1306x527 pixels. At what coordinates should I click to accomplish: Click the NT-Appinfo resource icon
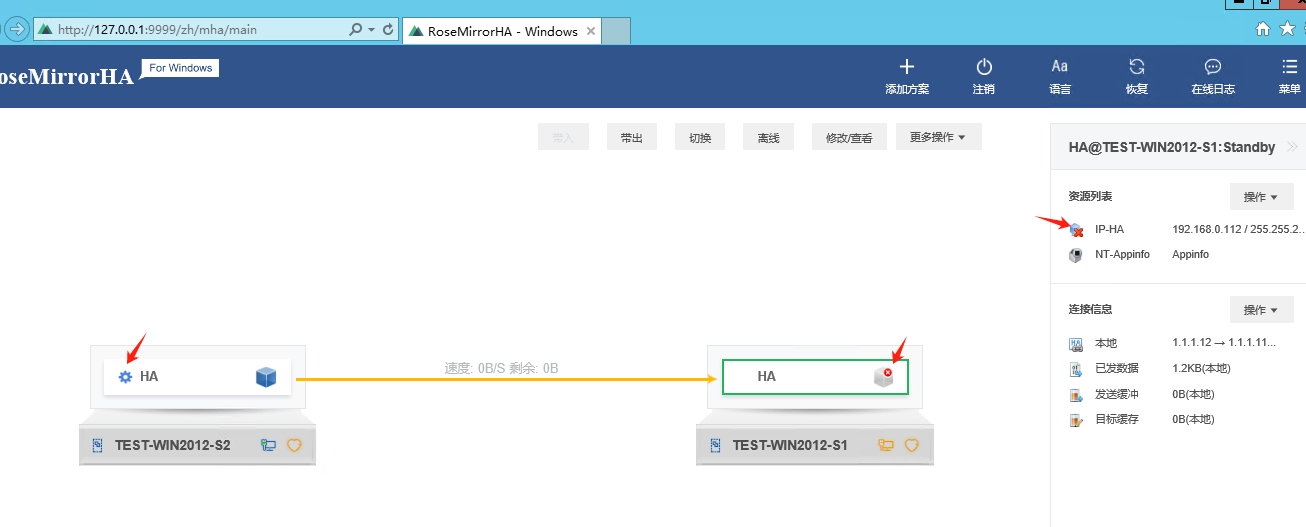click(x=1076, y=255)
